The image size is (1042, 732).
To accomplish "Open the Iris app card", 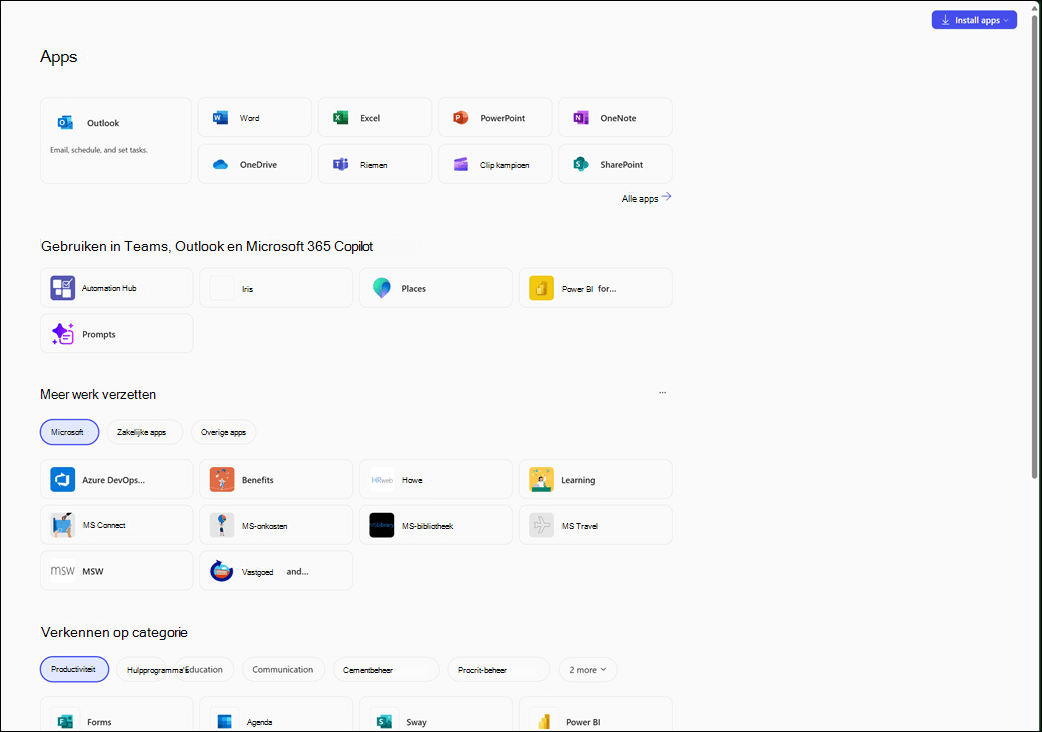I will click(276, 288).
